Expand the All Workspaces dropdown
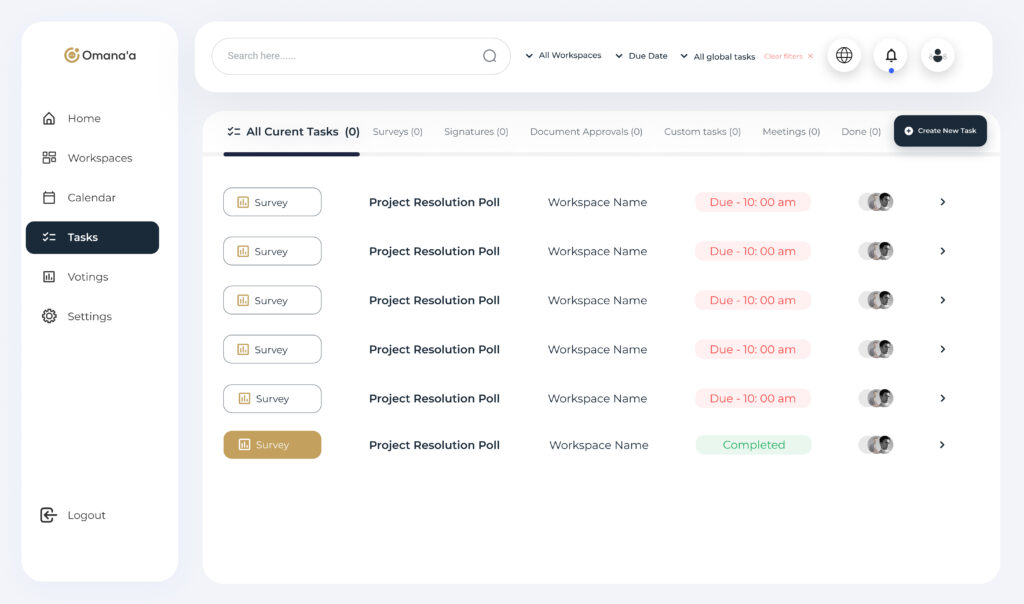The width and height of the screenshot is (1024, 604). click(563, 56)
